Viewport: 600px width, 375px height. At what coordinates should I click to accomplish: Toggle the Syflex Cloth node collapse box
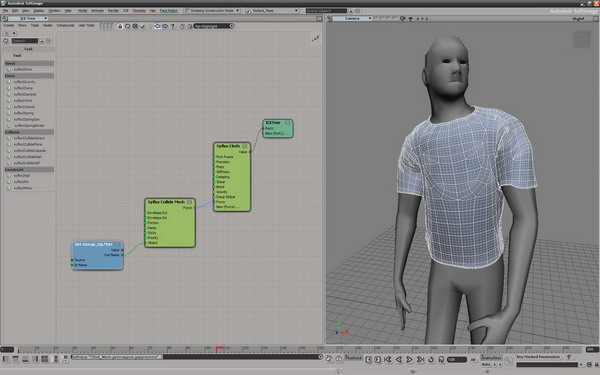[x=245, y=146]
